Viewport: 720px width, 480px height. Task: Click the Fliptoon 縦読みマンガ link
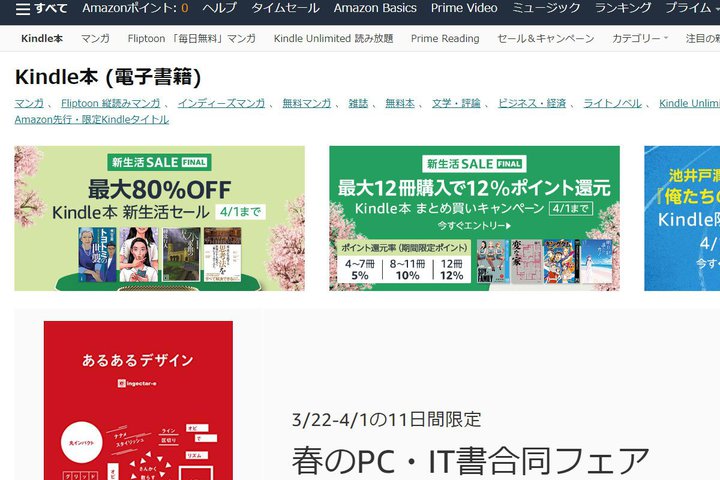(x=111, y=103)
